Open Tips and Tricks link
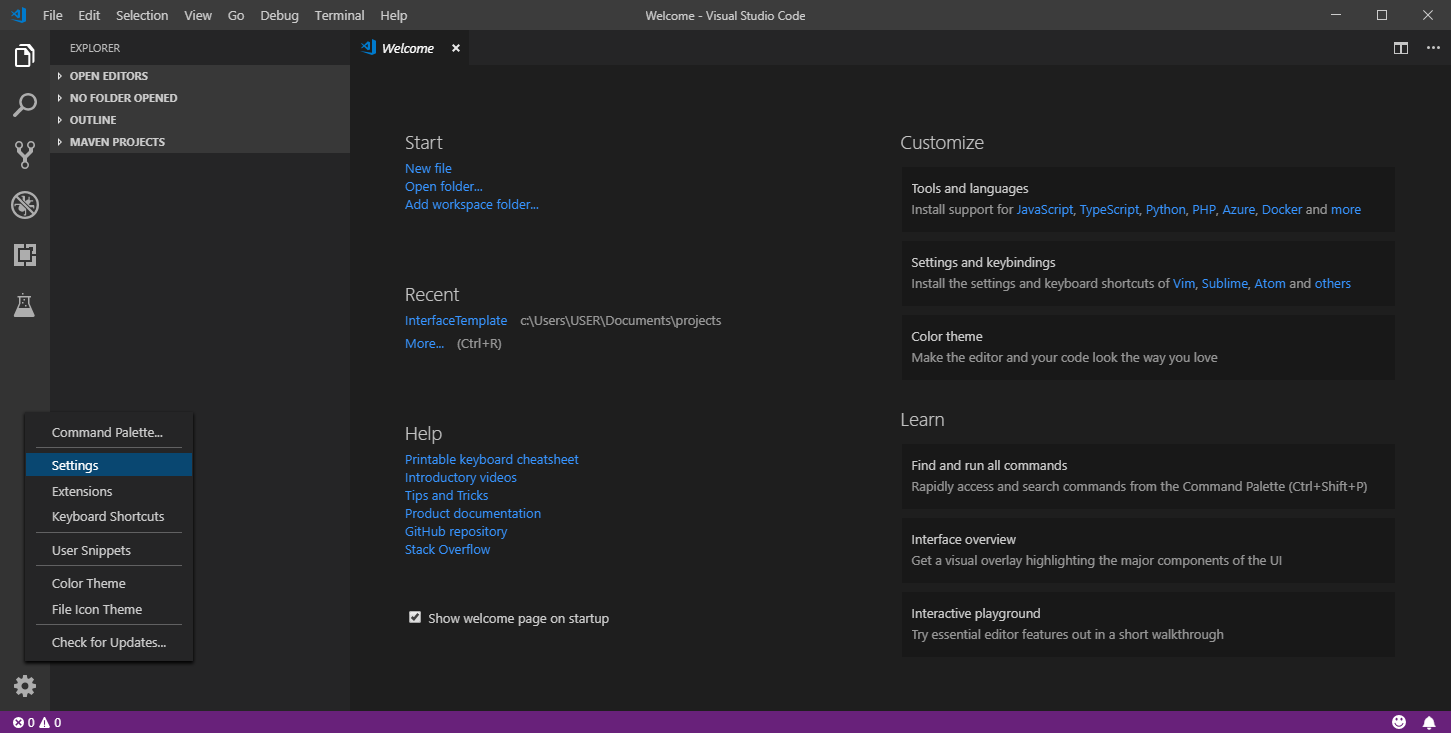The height and width of the screenshot is (733, 1451). click(x=446, y=495)
